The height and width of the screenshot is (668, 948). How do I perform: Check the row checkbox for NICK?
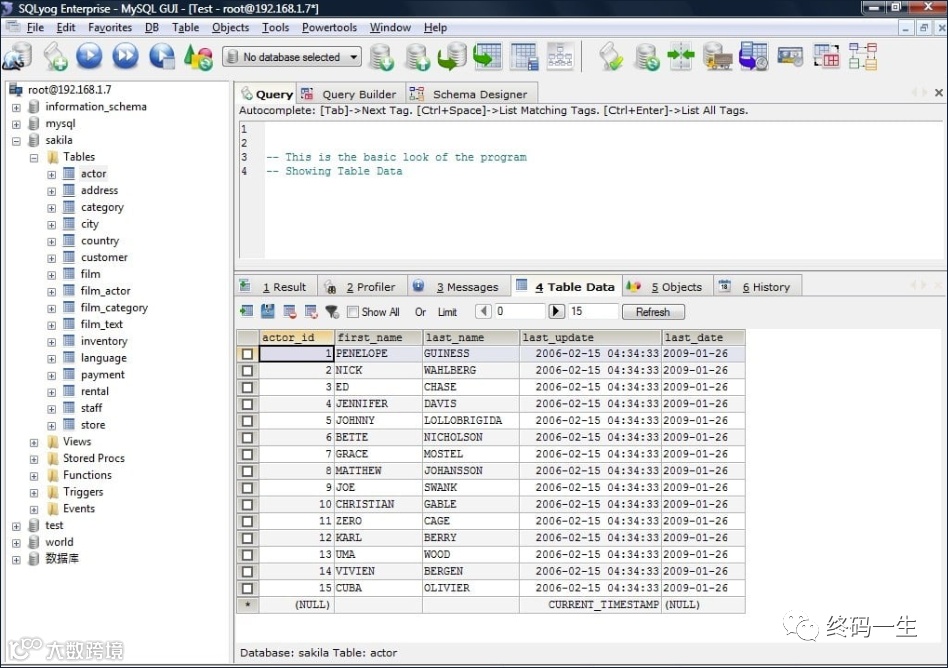[247, 370]
